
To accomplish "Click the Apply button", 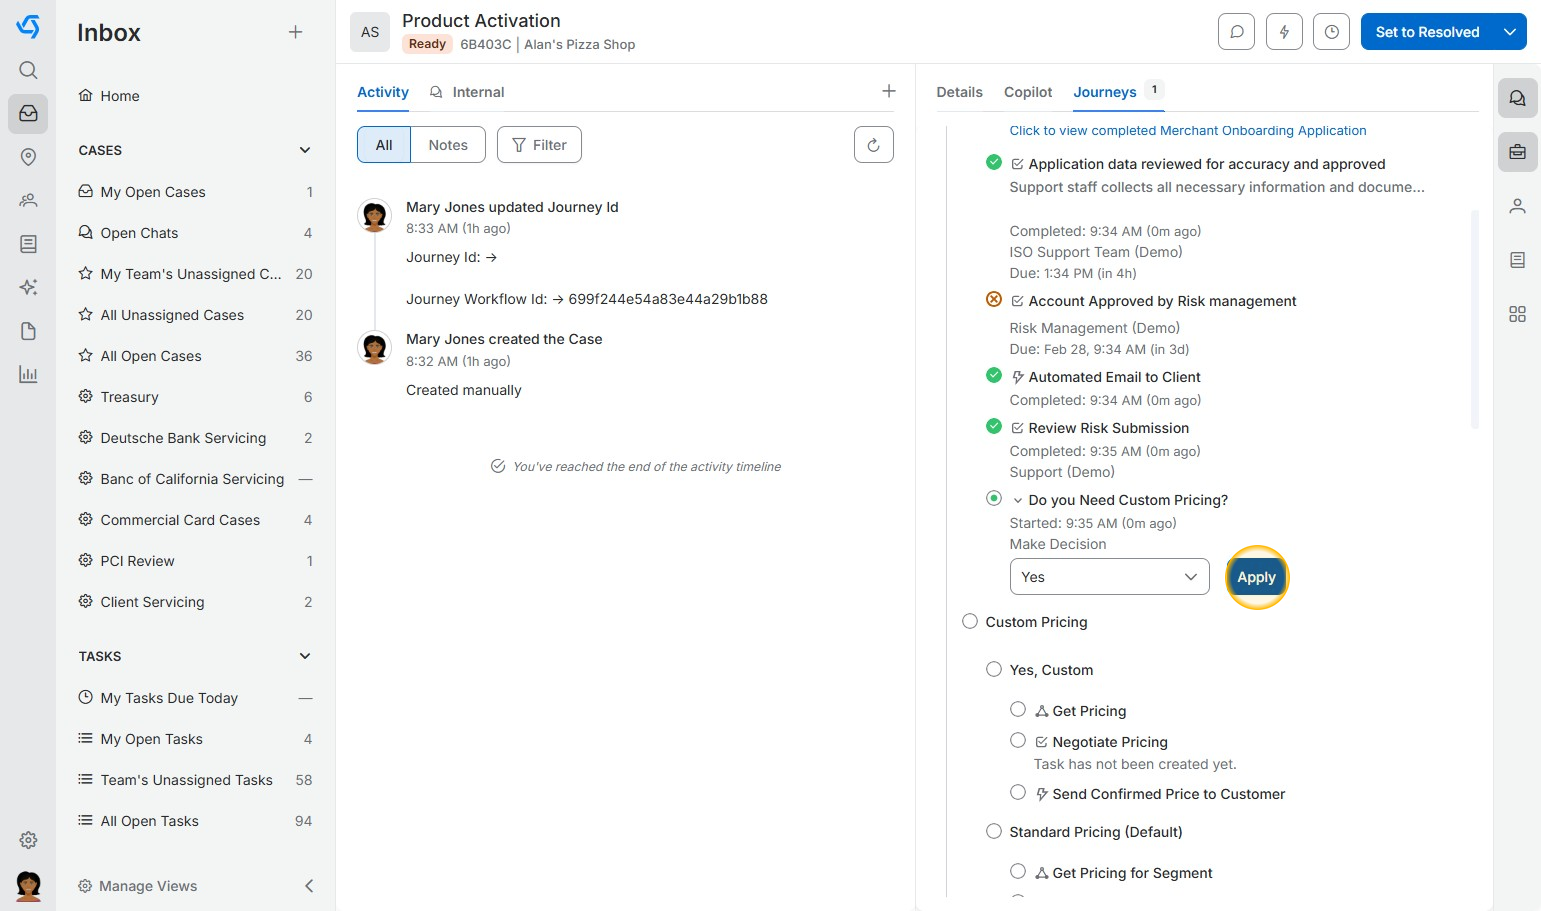I will tap(1256, 577).
